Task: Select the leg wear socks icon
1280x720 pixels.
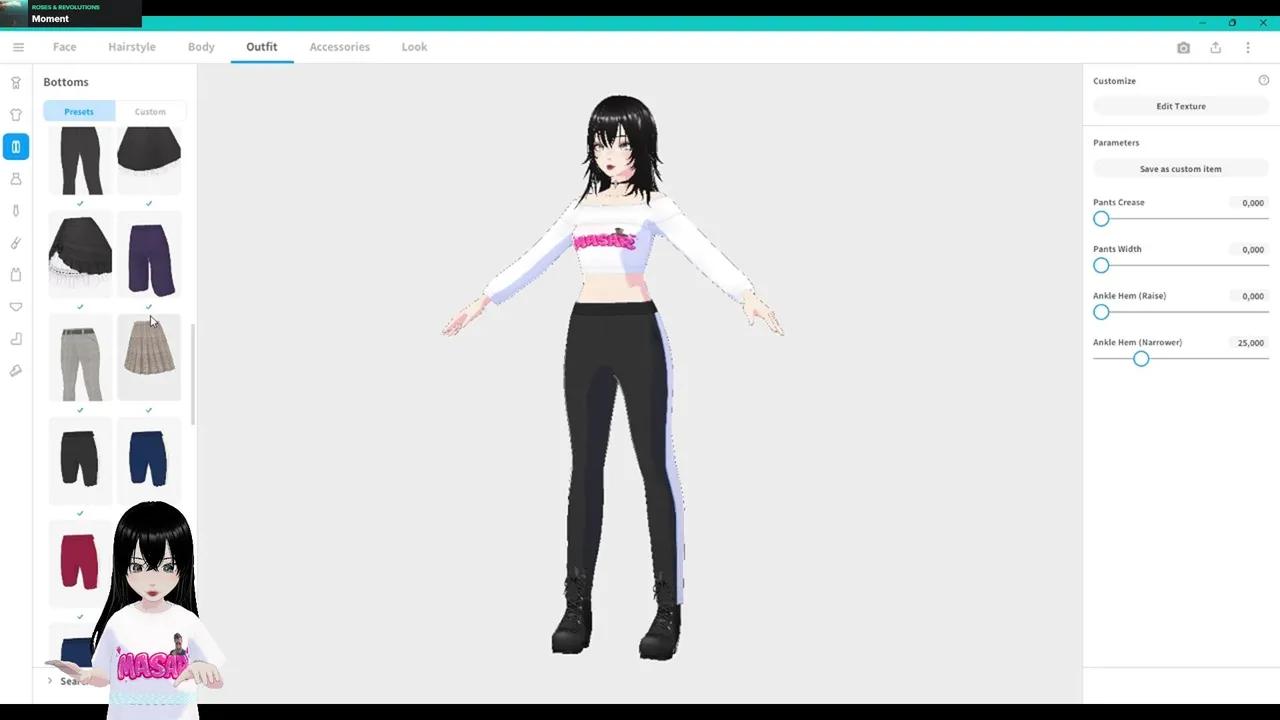Action: [x=16, y=339]
